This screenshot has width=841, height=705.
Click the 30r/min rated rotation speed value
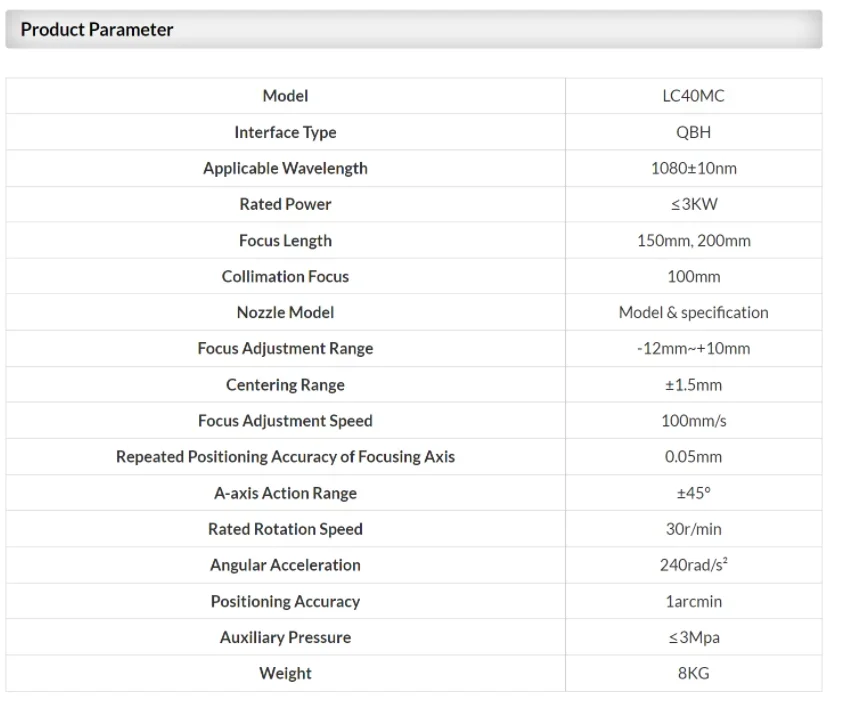coord(693,529)
